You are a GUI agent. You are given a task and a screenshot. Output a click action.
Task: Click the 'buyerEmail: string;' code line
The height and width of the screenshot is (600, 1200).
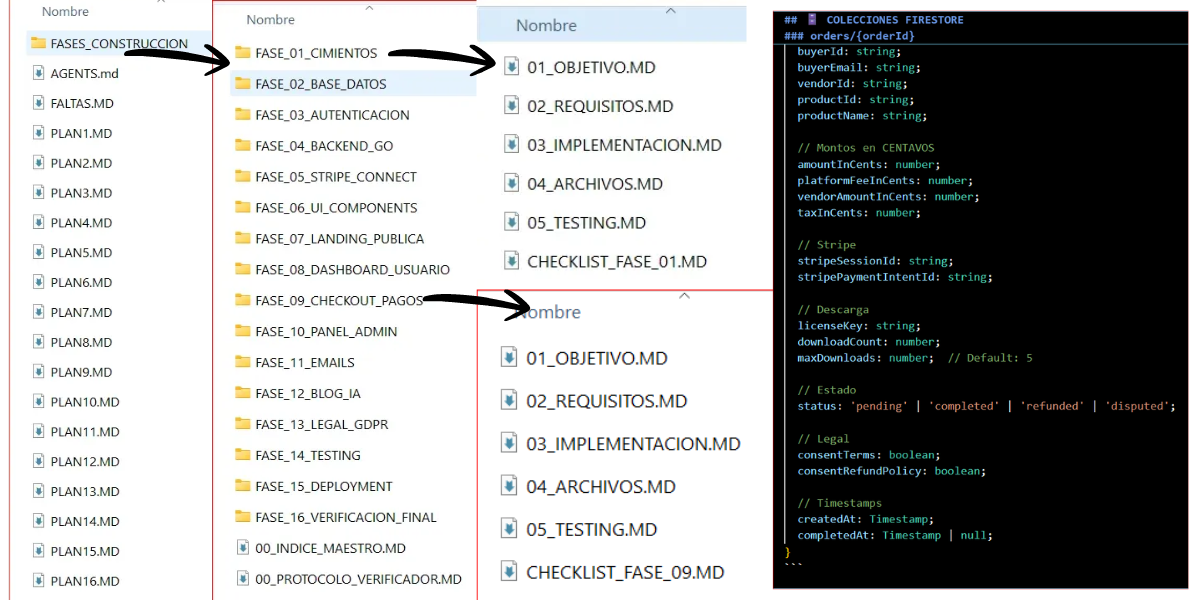(859, 68)
